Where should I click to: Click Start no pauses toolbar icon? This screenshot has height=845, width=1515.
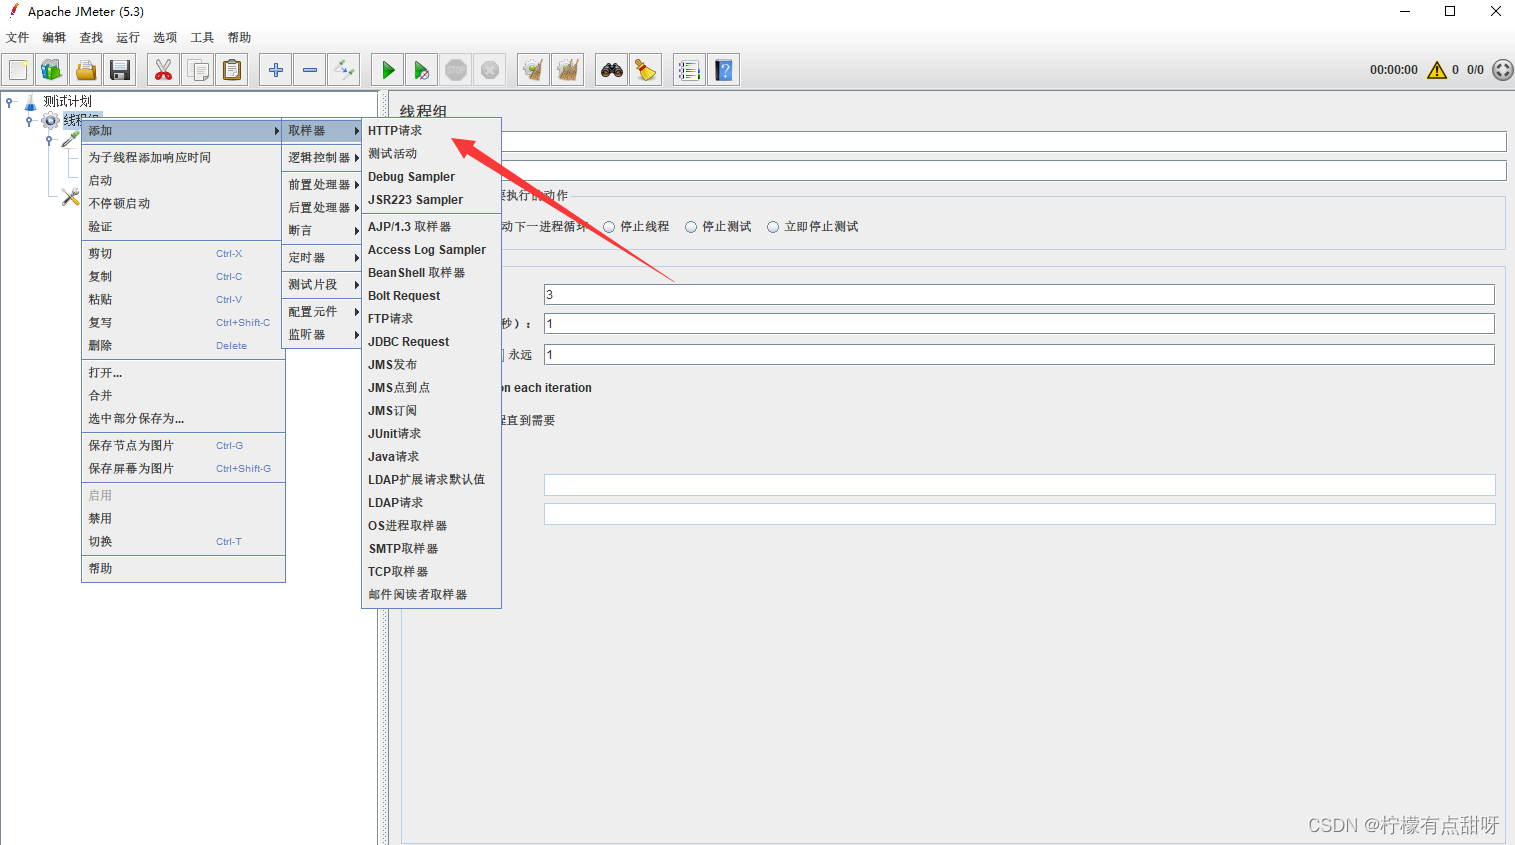(x=422, y=70)
